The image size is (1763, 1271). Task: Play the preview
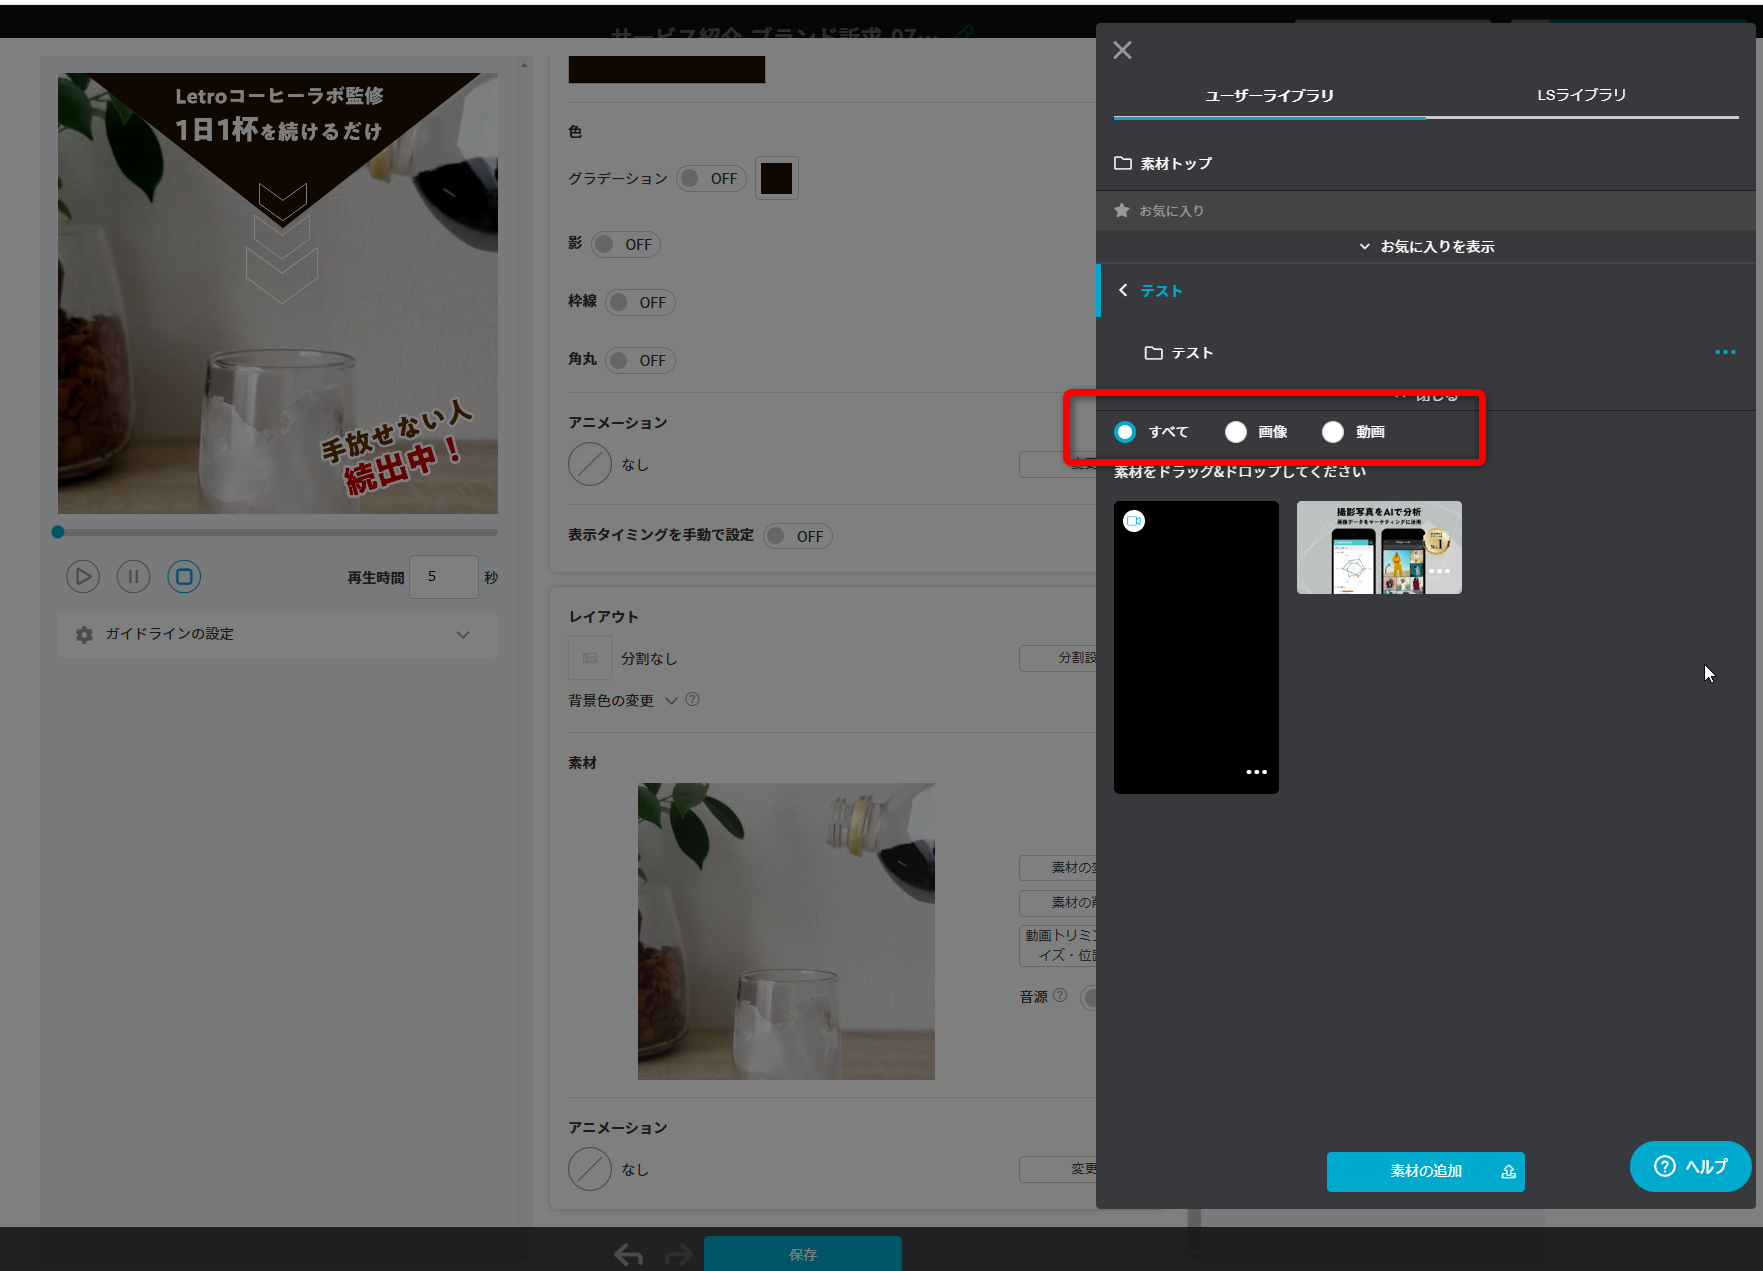(x=83, y=577)
